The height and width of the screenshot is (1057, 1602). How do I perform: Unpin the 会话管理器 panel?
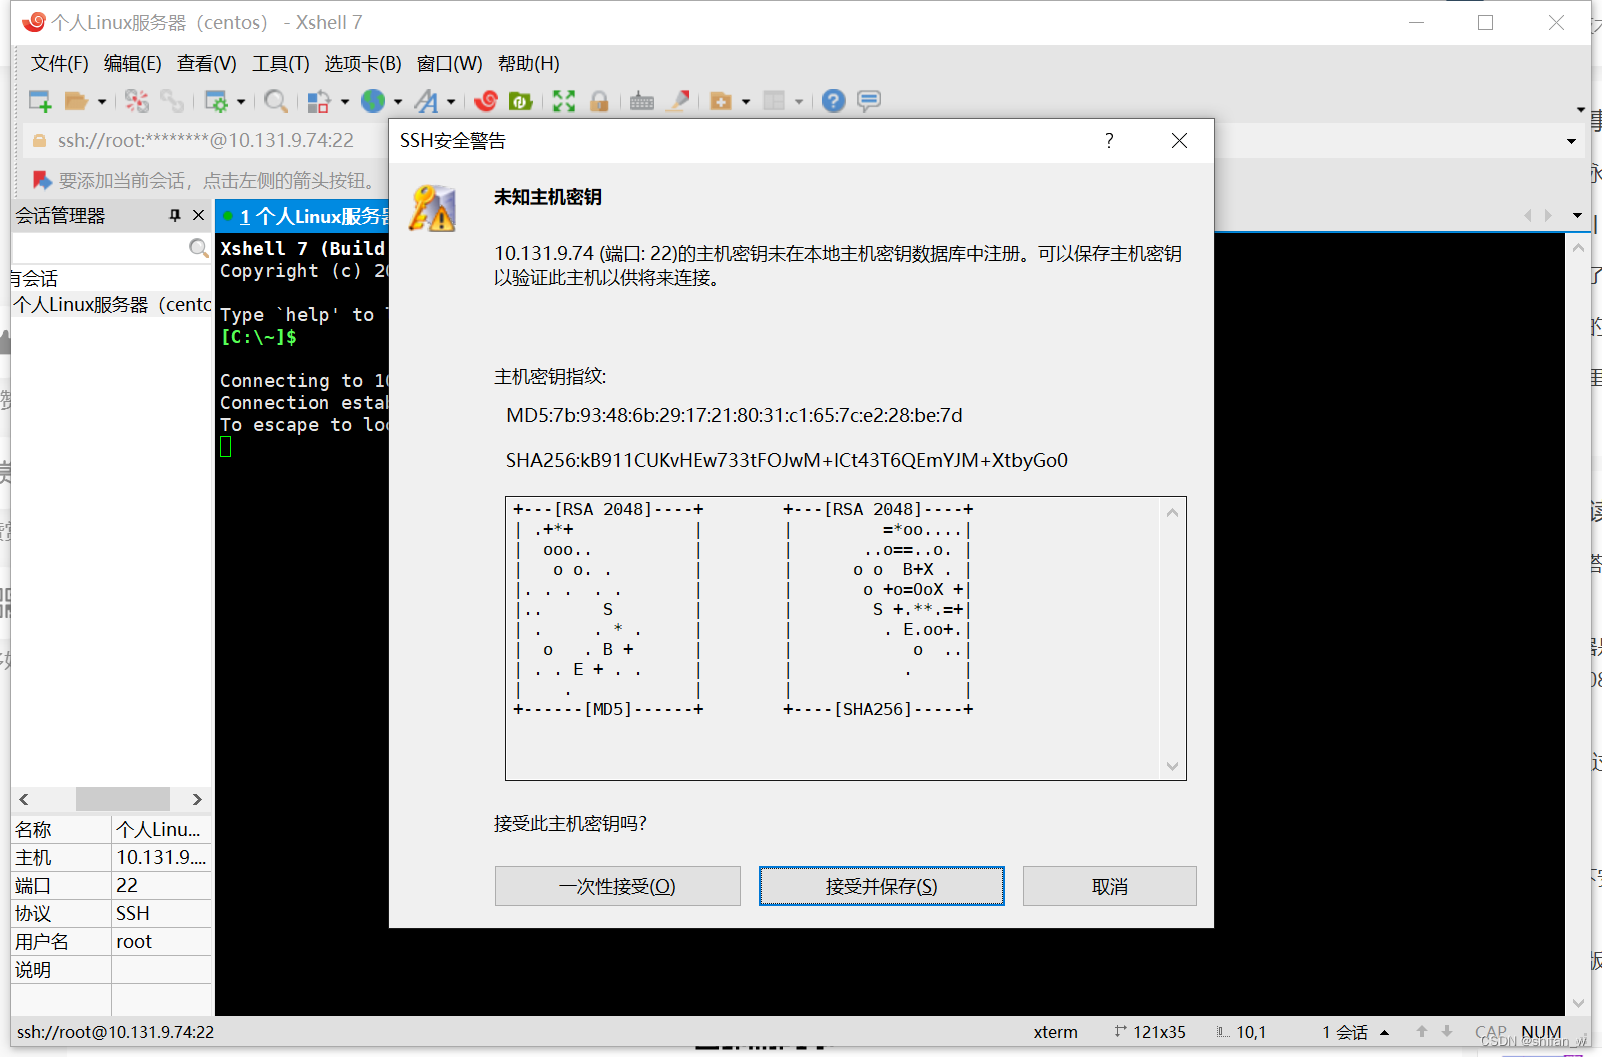175,214
